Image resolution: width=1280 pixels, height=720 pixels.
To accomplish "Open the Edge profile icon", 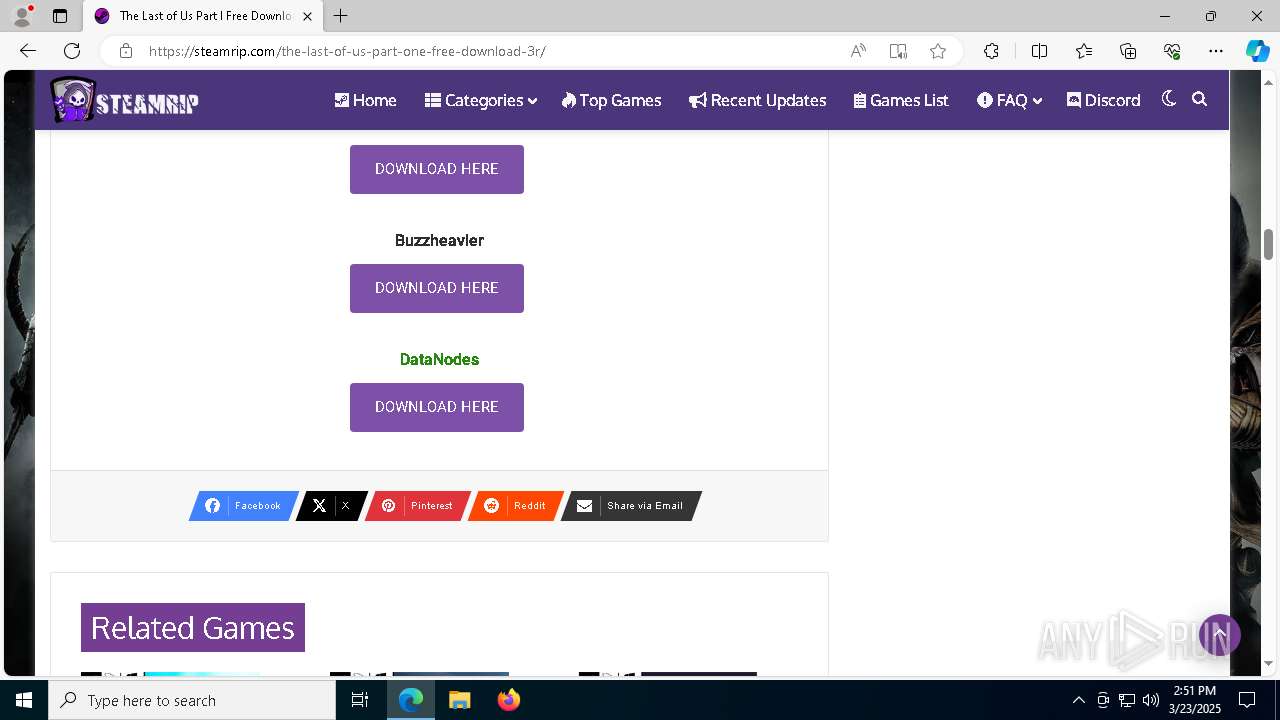I will click(x=22, y=16).
